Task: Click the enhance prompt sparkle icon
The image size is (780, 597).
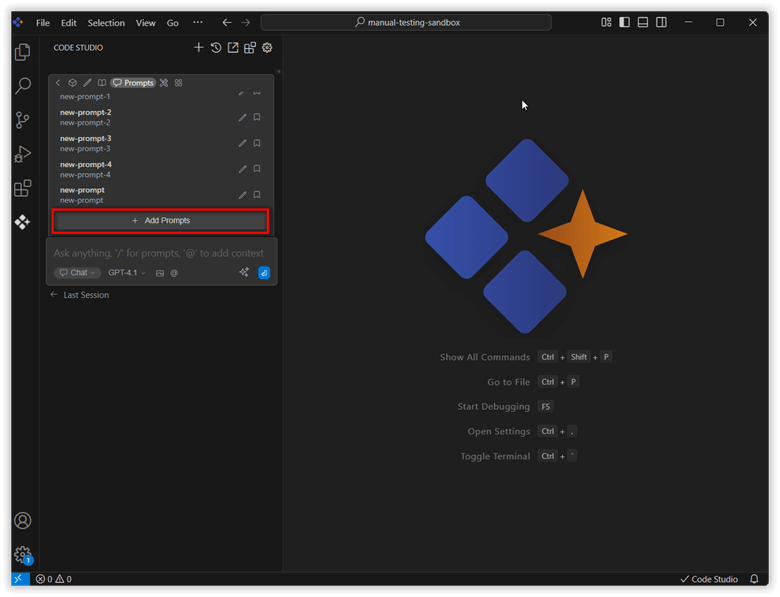Action: 244,272
